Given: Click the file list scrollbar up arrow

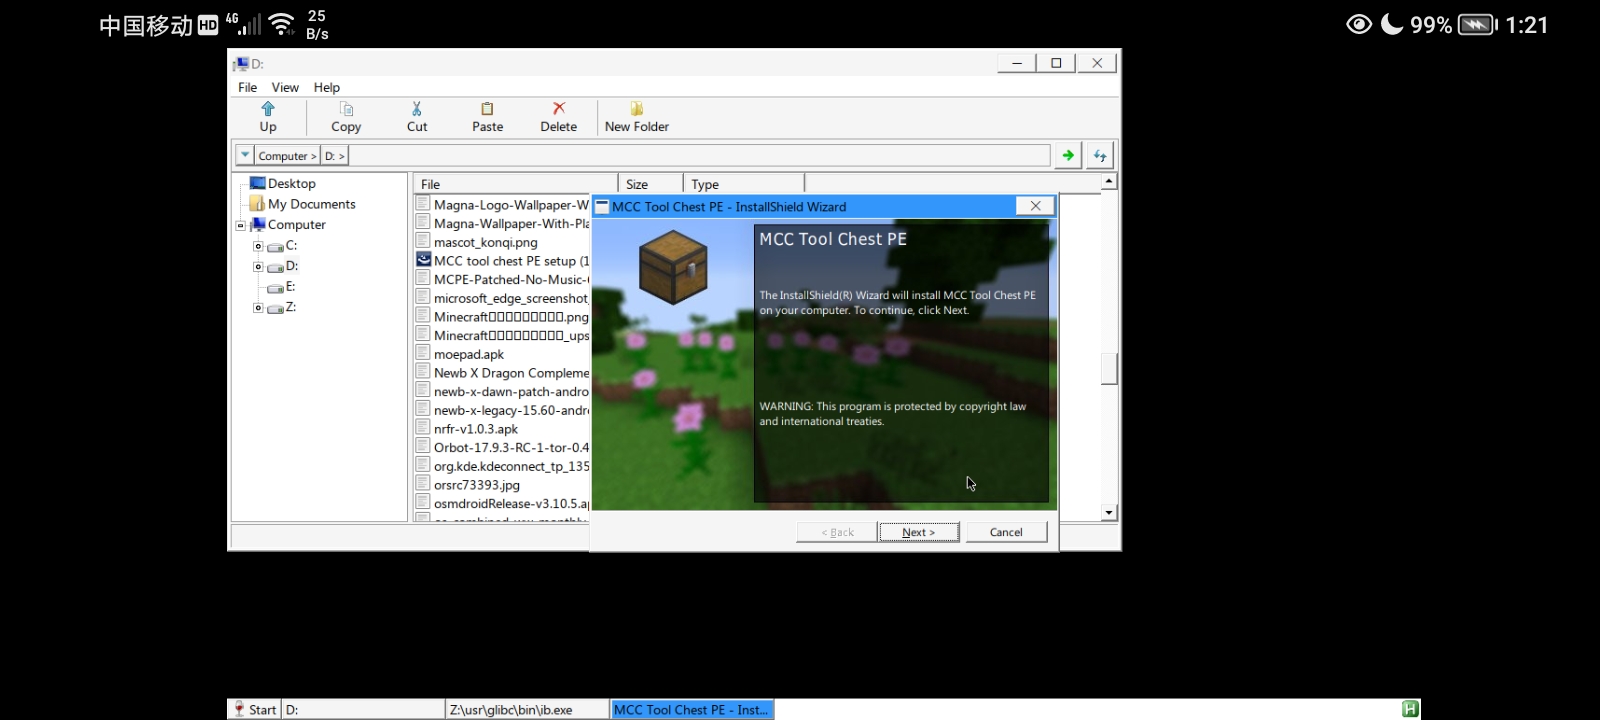Looking at the screenshot, I should 1108,181.
